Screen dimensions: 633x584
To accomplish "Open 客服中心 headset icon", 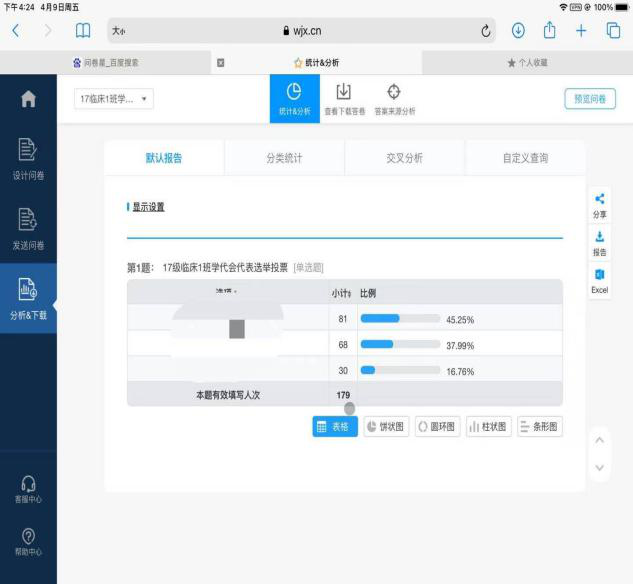I will point(28,488).
